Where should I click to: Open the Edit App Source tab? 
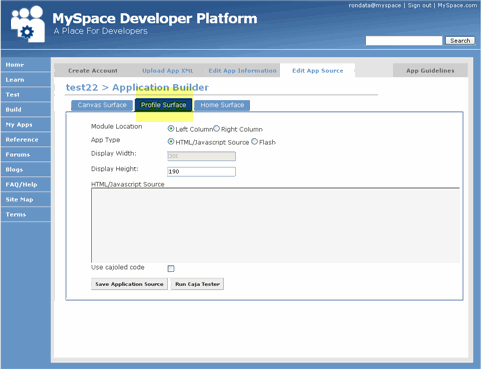click(x=318, y=70)
